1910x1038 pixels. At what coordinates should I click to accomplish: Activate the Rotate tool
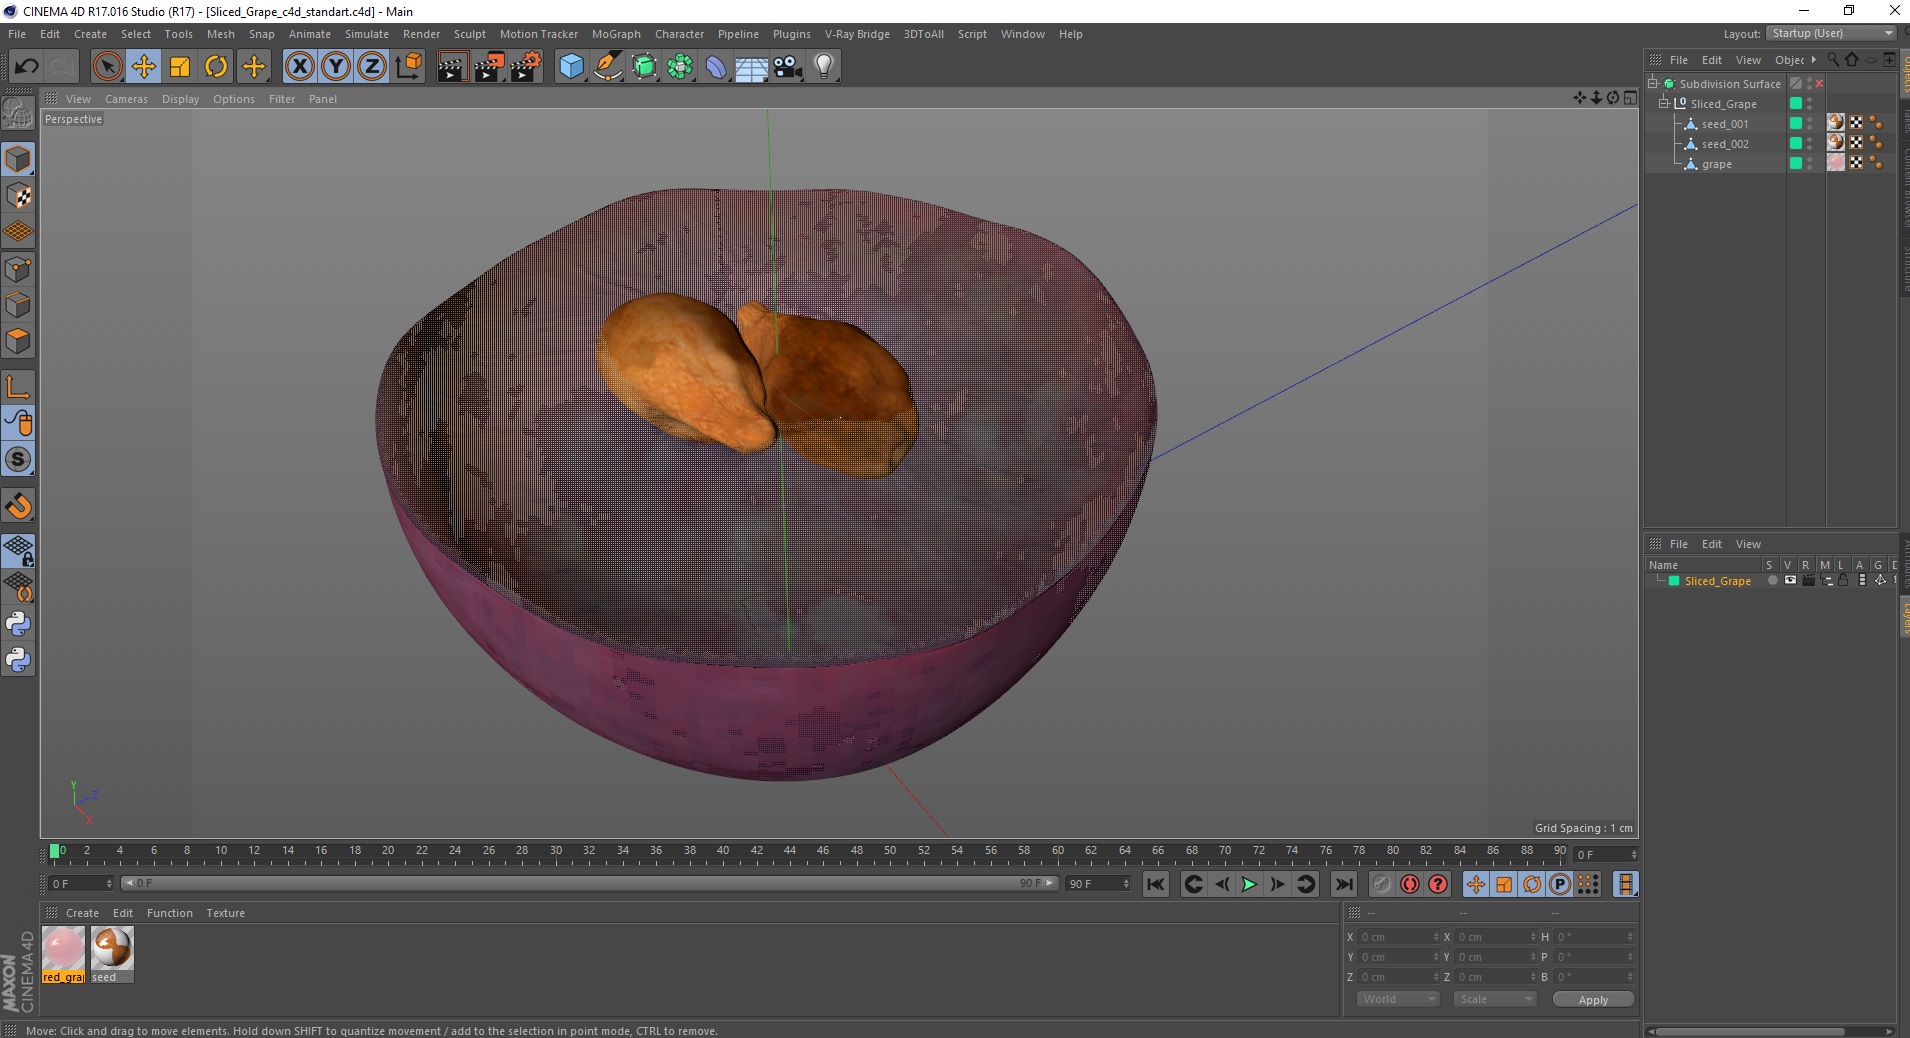tap(216, 67)
